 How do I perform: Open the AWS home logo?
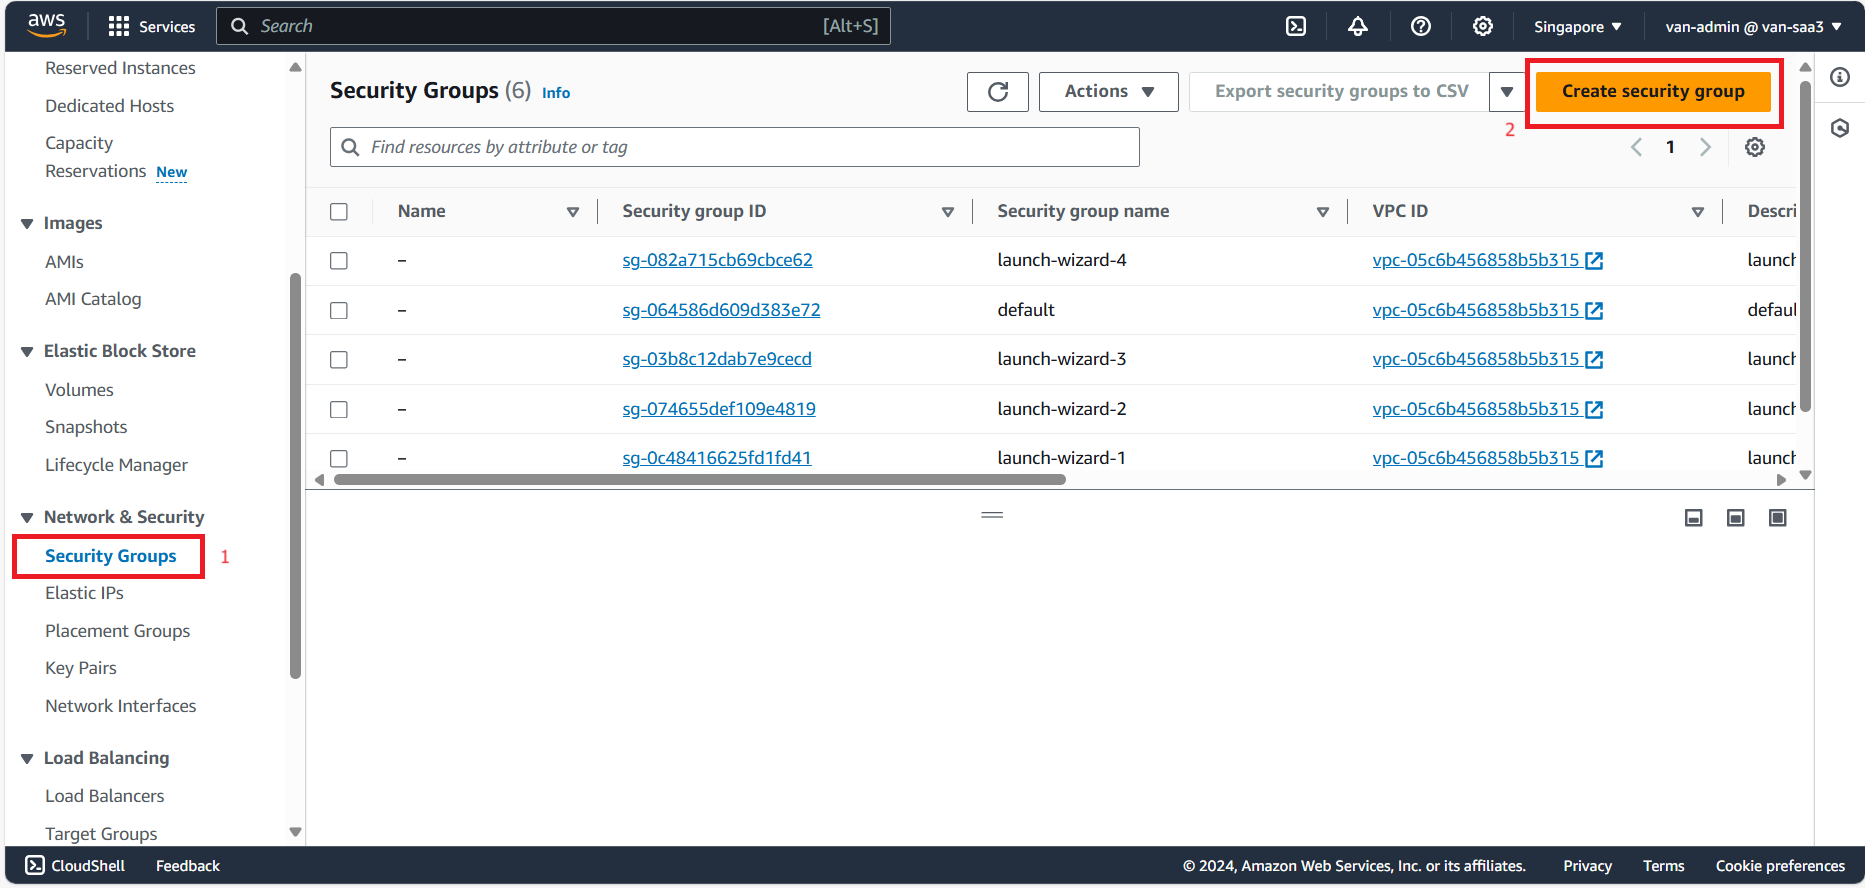pos(46,26)
